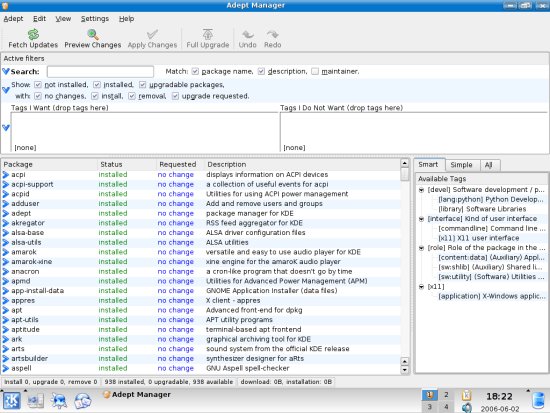Switch to virtual desktop 4 in pager
Viewport: 550px width, 413px height.
pos(446,407)
